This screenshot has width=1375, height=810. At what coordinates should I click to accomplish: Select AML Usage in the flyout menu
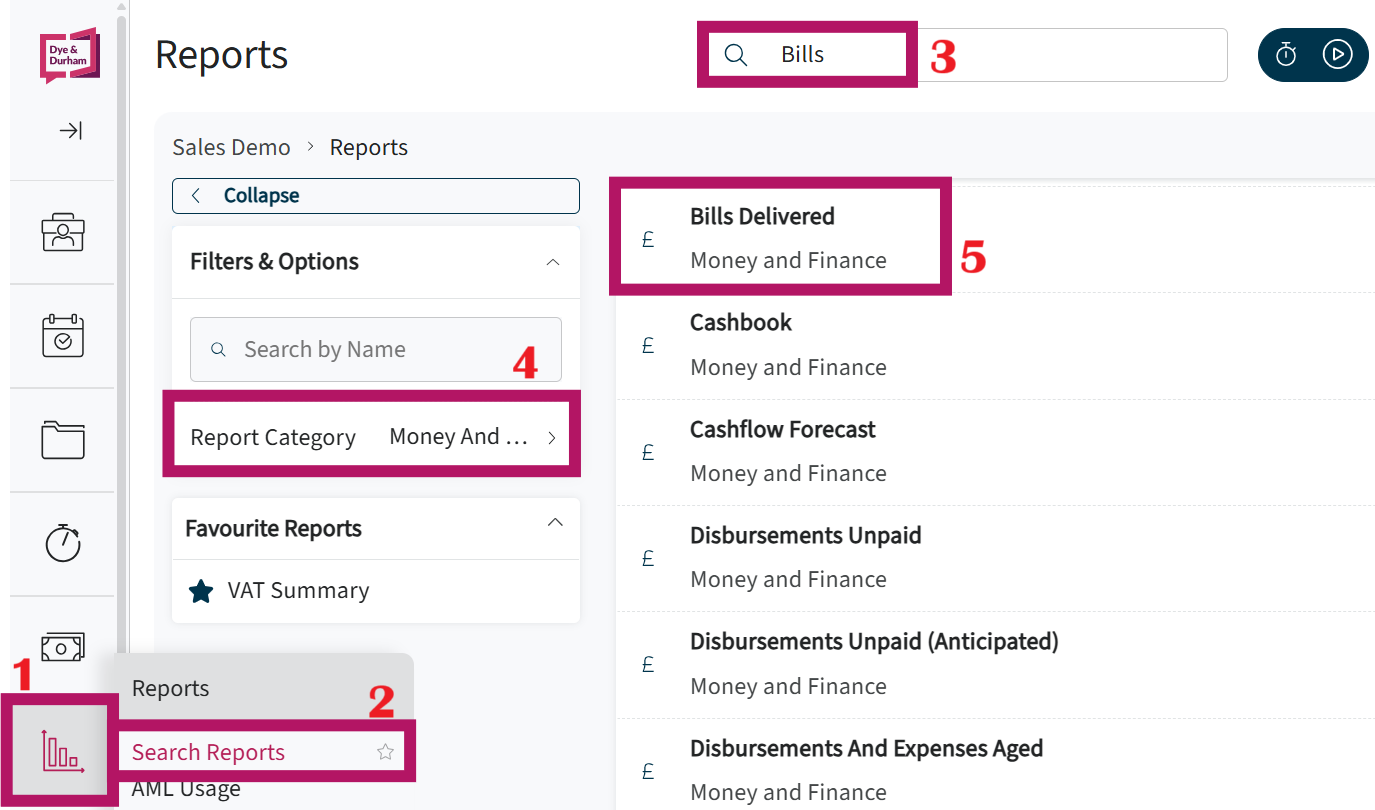pos(186,789)
